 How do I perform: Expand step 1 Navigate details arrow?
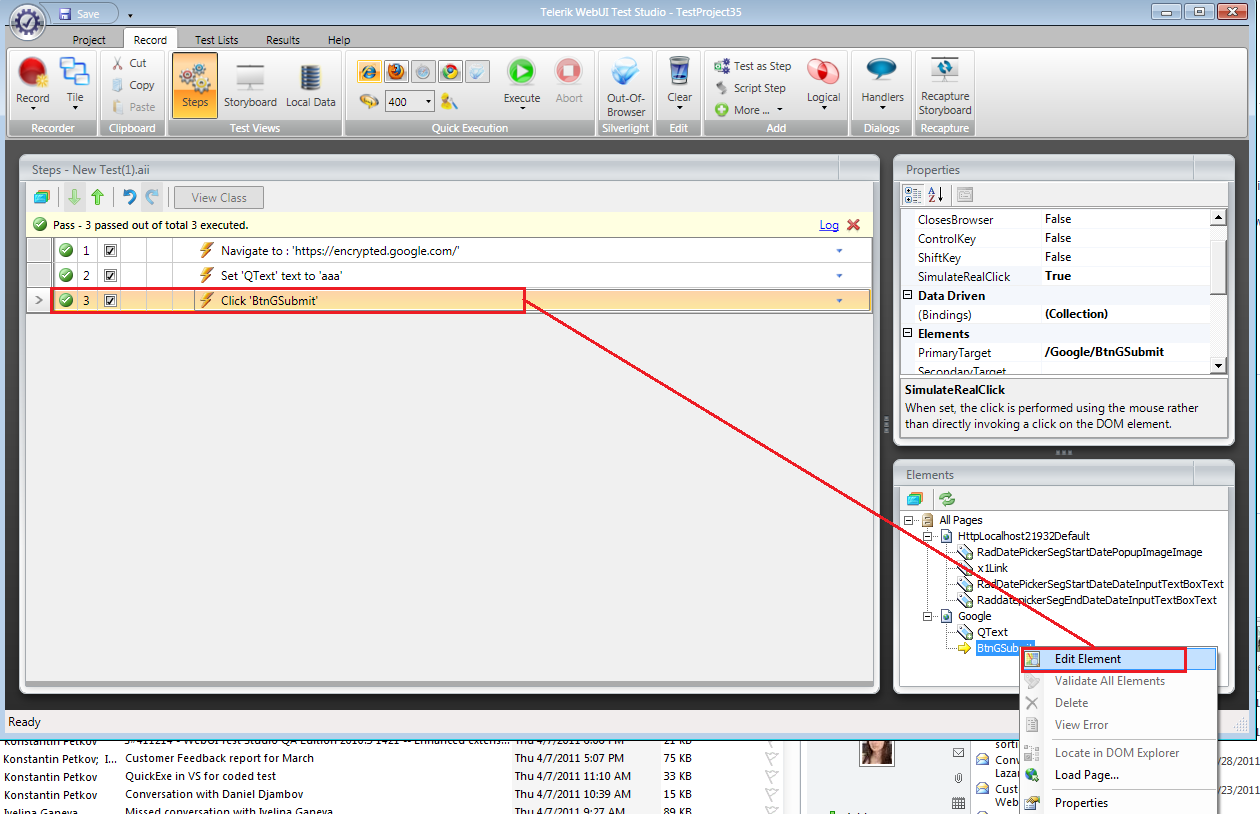pyautogui.click(x=839, y=251)
